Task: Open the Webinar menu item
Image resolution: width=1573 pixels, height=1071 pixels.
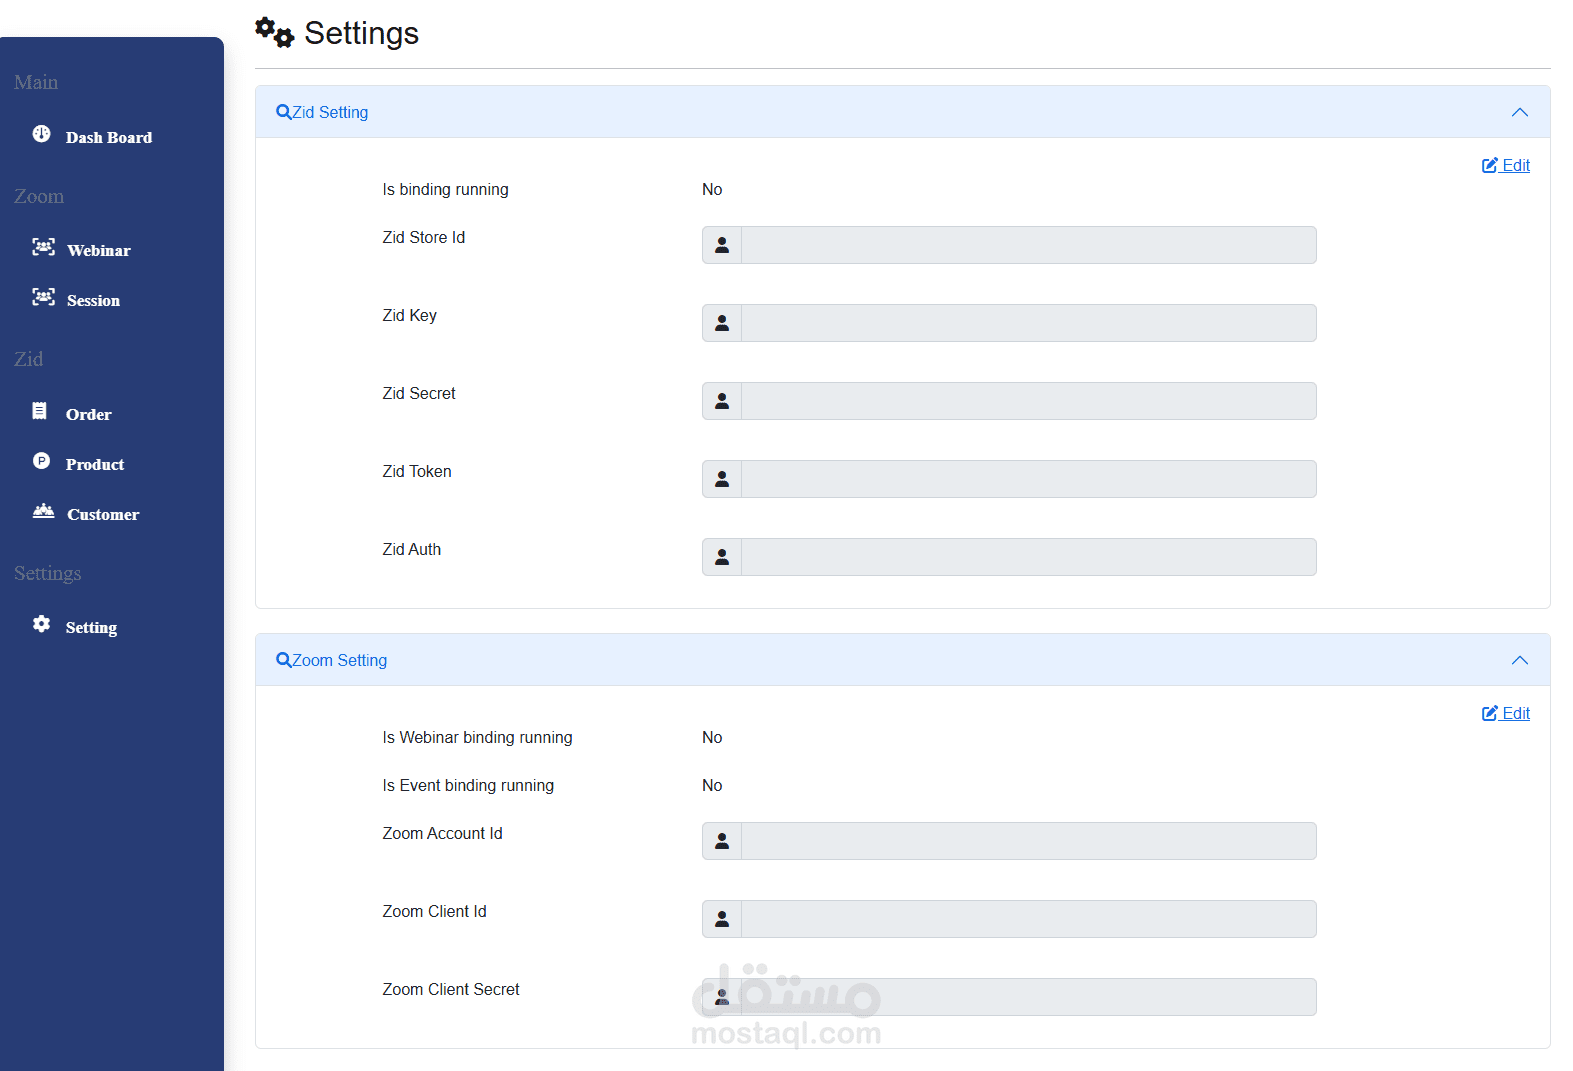Action: point(98,250)
